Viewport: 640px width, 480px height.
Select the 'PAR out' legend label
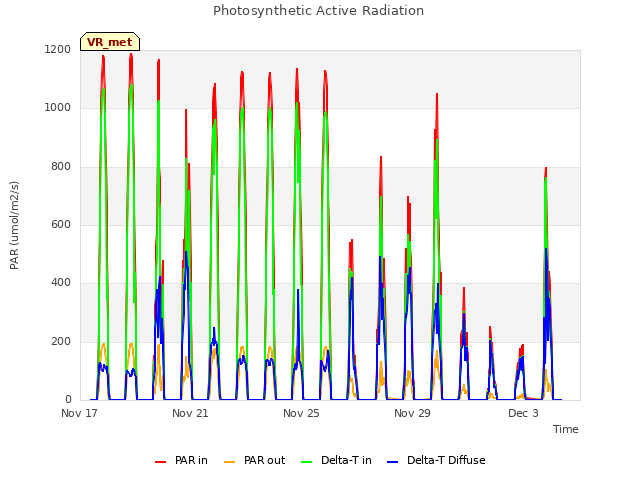(x=264, y=460)
